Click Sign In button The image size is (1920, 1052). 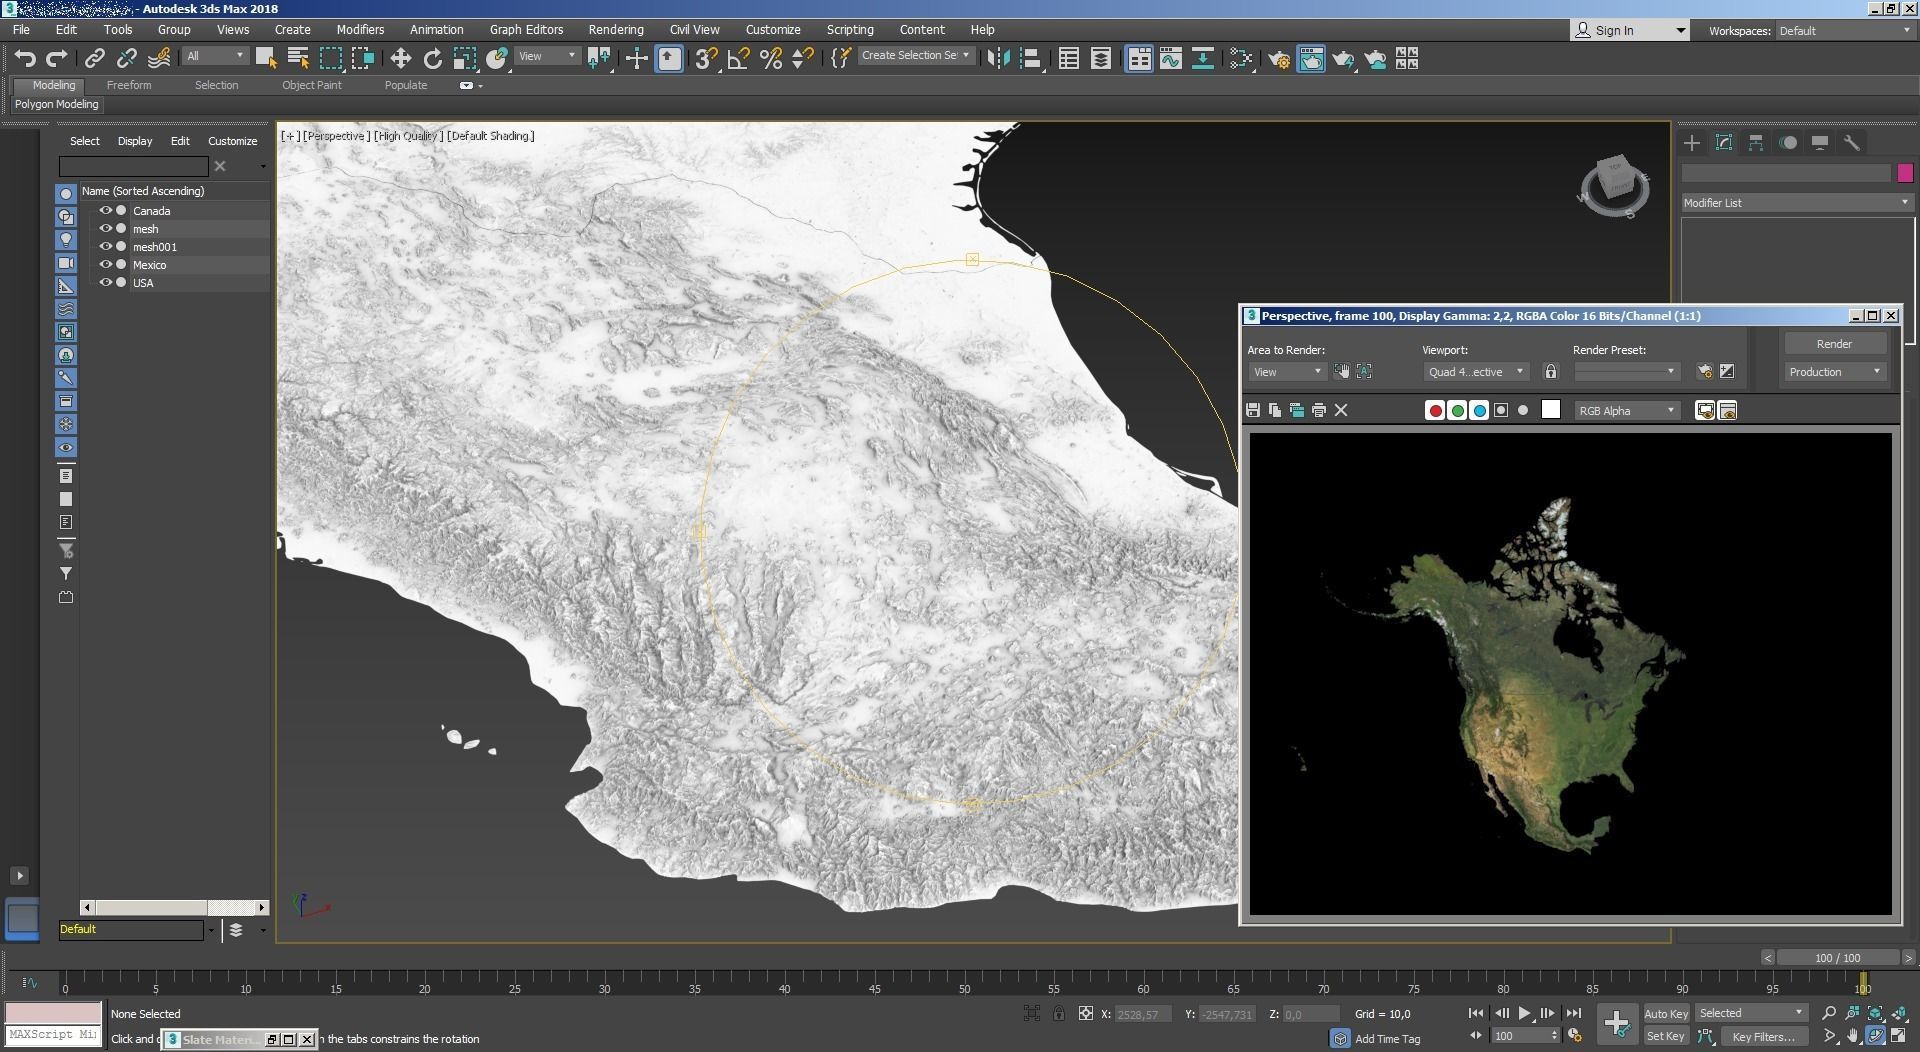(1629, 31)
